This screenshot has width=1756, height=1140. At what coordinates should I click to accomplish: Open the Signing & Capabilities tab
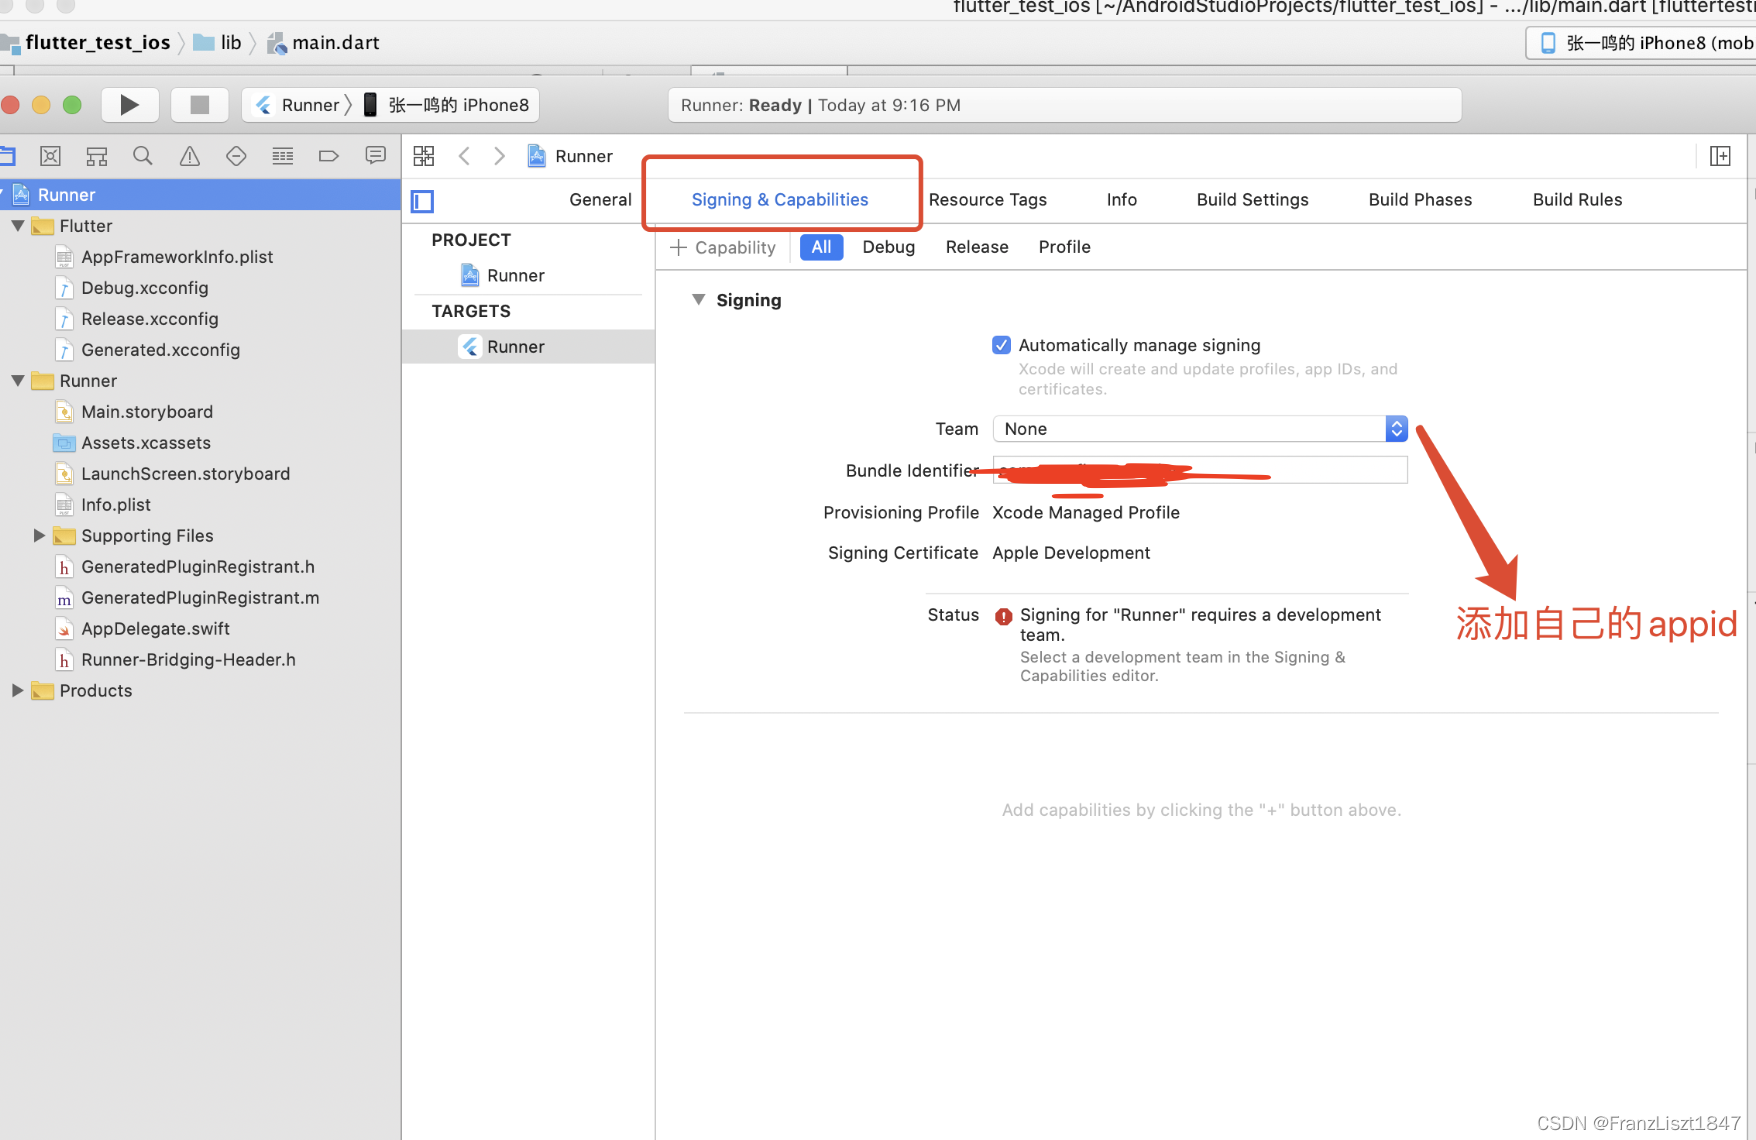click(x=780, y=200)
